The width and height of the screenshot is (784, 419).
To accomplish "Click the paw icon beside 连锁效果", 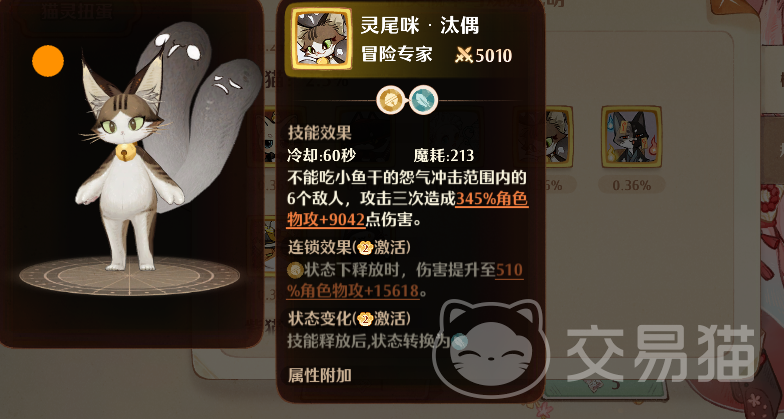I will pyautogui.click(x=366, y=248).
